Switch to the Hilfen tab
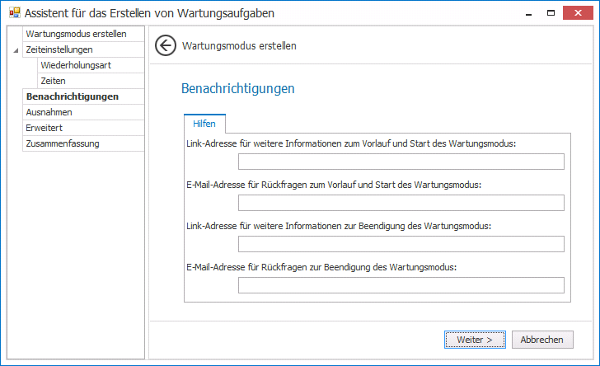 point(204,124)
